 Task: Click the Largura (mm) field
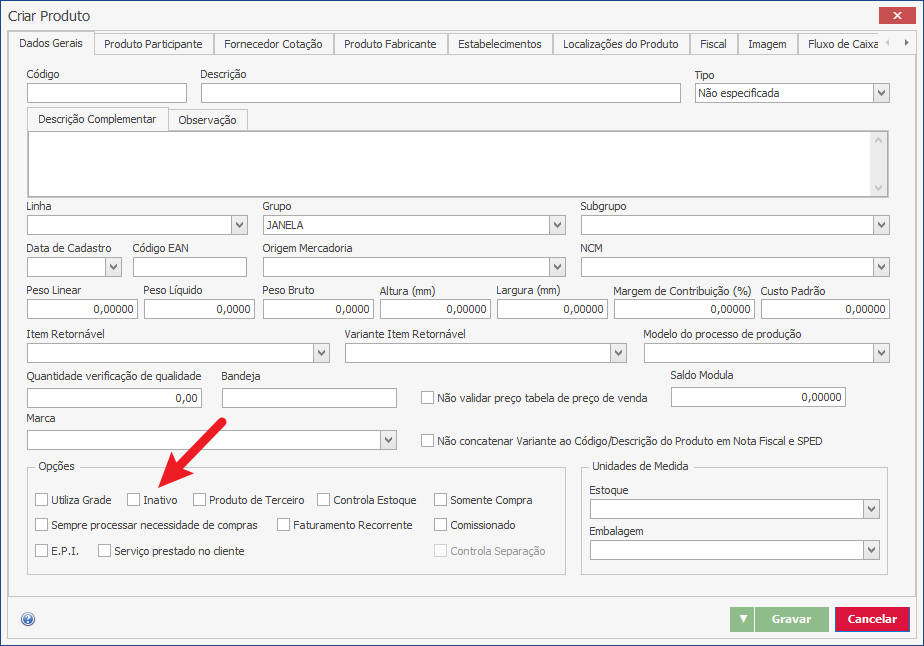click(552, 309)
